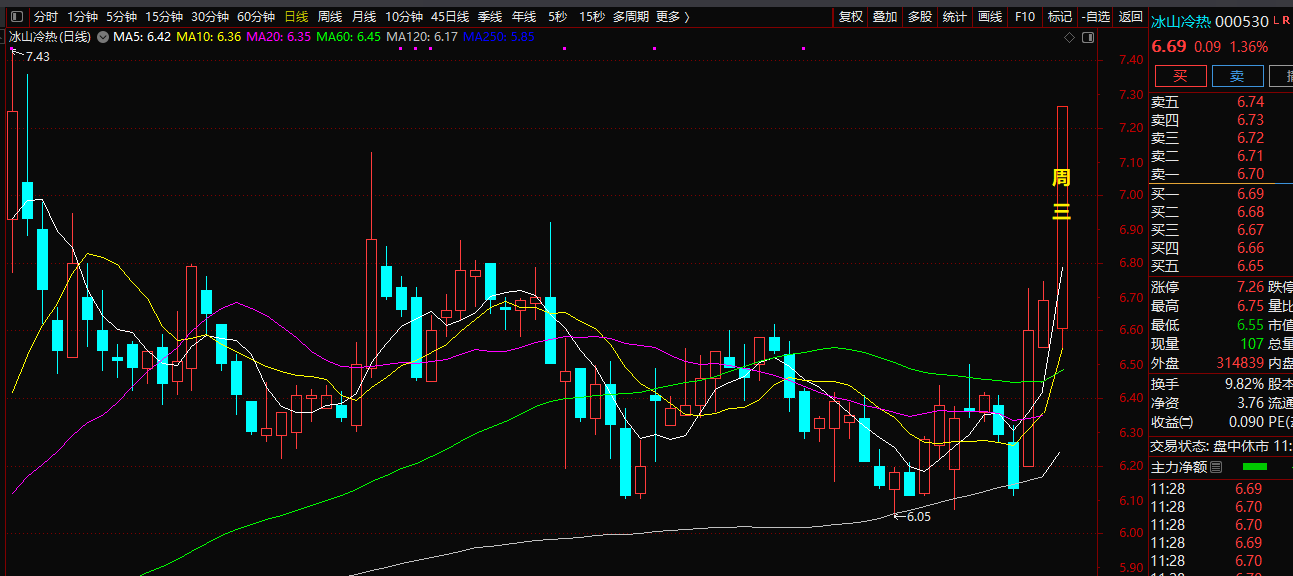Image resolution: width=1293 pixels, height=576 pixels.
Task: Click the diamond marker icon above chart
Action: 1069,37
